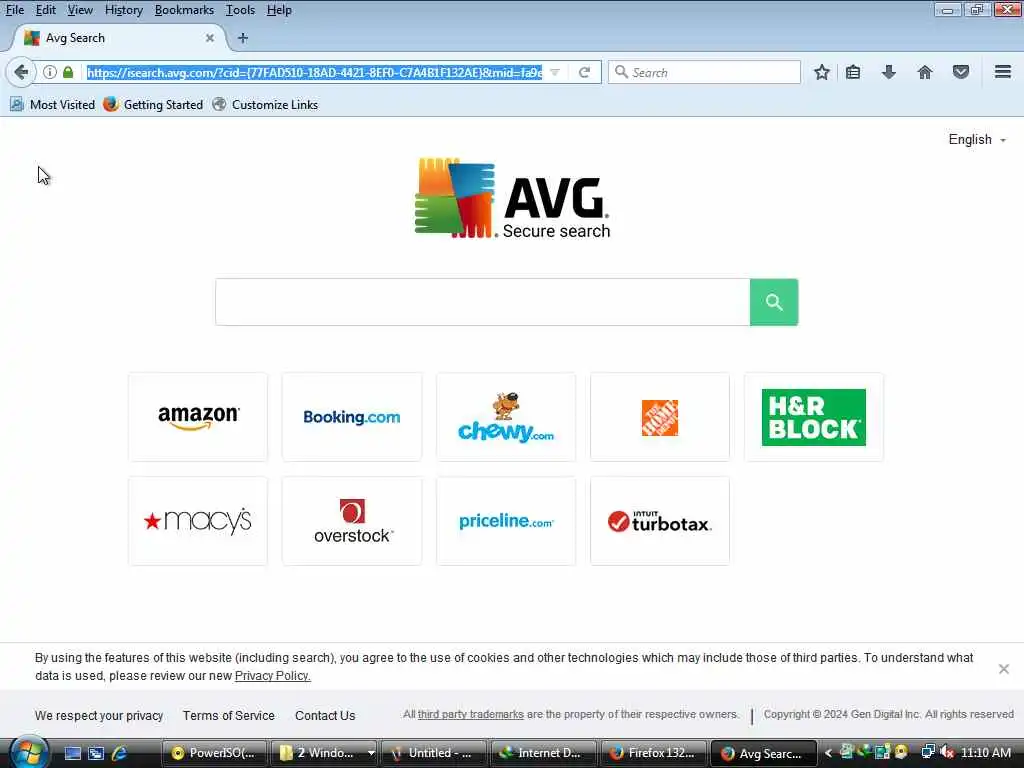Click the browser back arrow button
The height and width of the screenshot is (768, 1024).
21,72
